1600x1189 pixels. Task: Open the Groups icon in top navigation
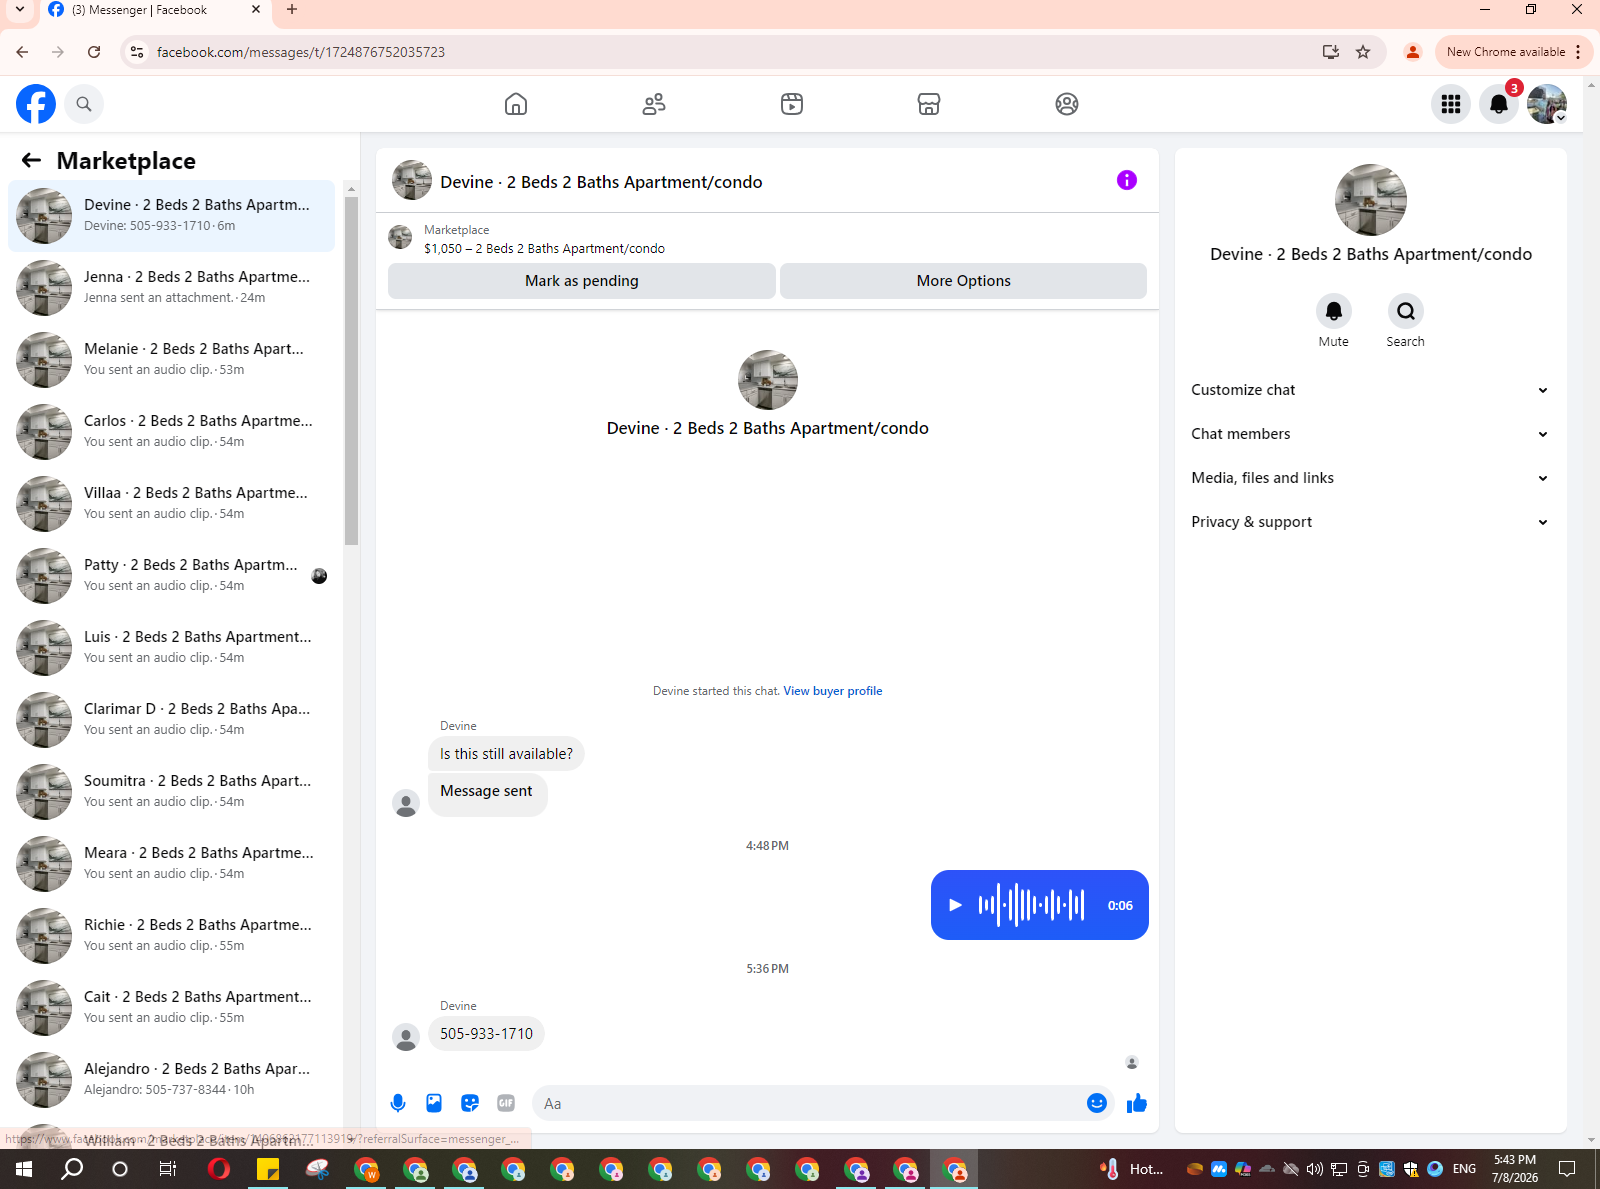[1067, 104]
